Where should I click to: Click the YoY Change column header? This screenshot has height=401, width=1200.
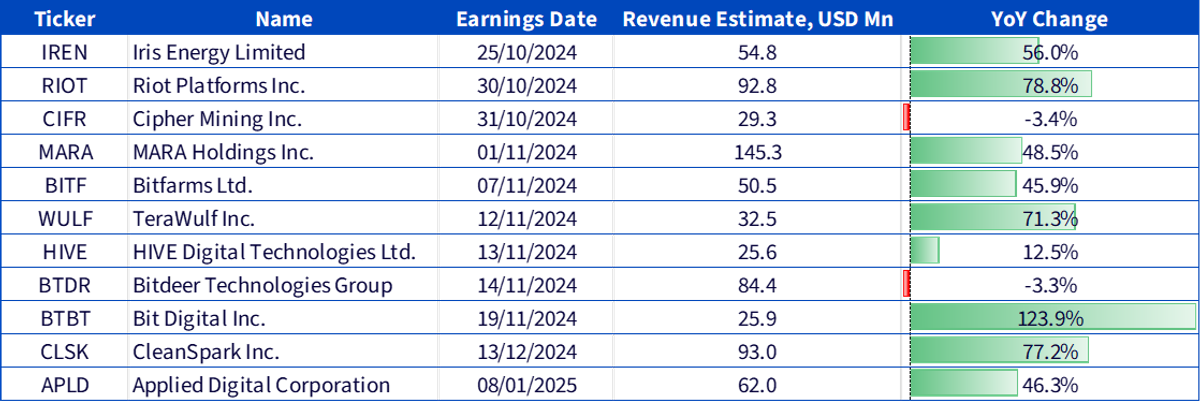[1049, 19]
